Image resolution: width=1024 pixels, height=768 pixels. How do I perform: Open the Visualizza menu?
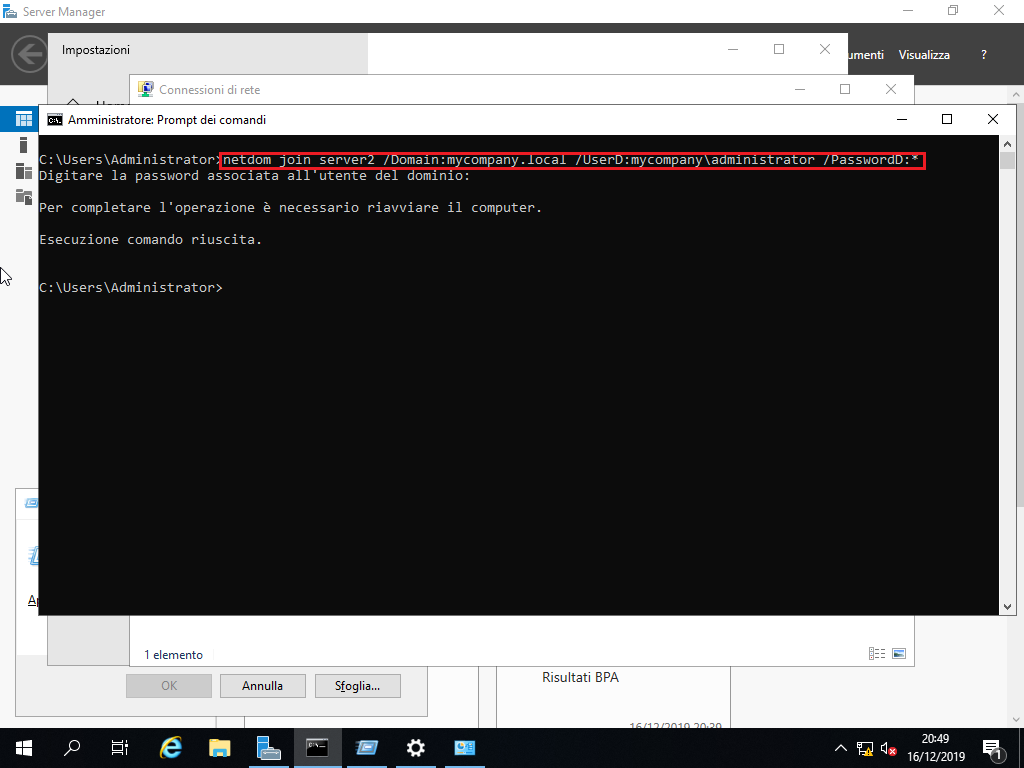point(923,55)
